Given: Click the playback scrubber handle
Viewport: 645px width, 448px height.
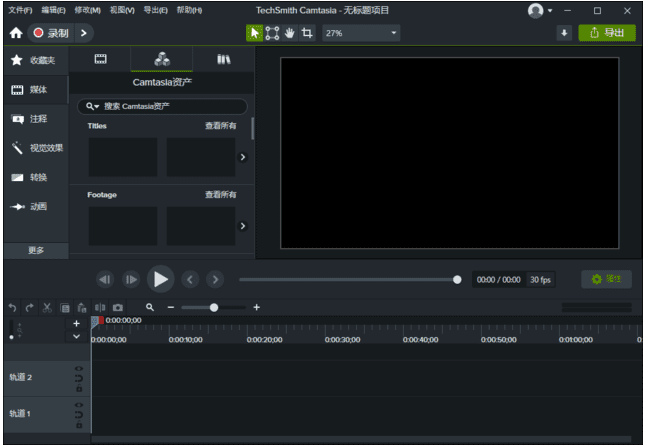Looking at the screenshot, I should tap(457, 280).
